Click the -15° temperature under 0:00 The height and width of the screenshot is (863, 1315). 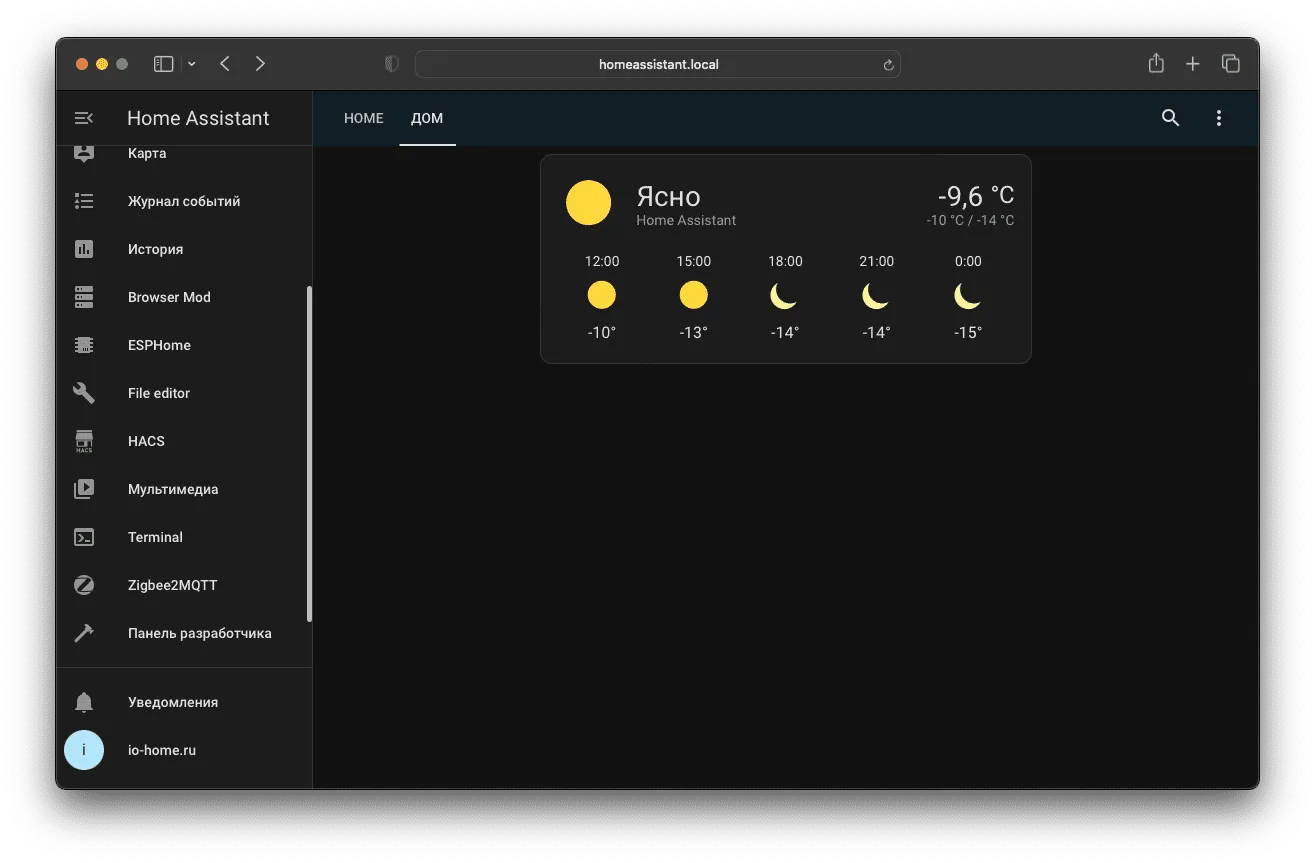pos(968,332)
